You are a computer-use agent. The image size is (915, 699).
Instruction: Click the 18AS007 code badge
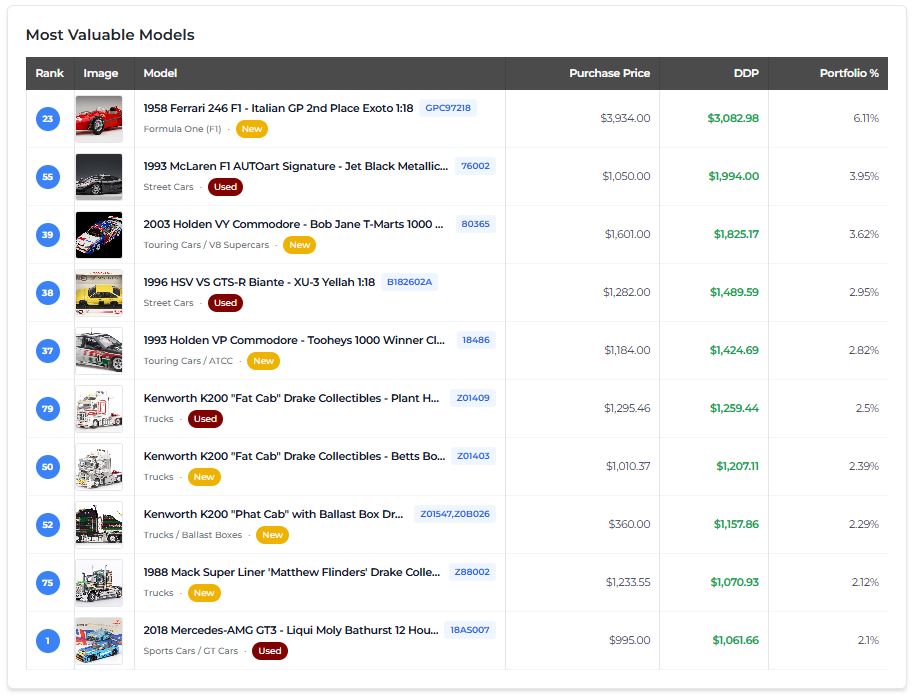pos(469,630)
